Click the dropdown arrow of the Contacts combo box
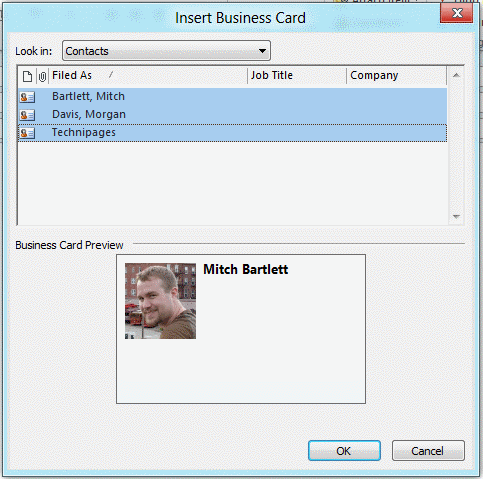Image resolution: width=483 pixels, height=479 pixels. pos(262,51)
